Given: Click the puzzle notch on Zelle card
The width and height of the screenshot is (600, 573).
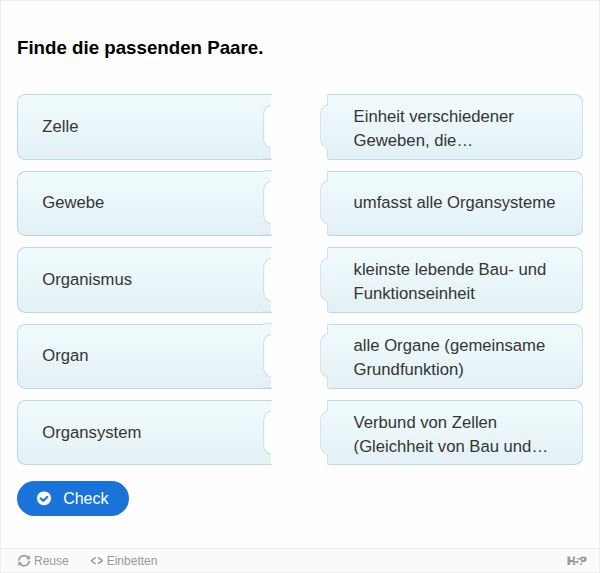Looking at the screenshot, I should [267, 127].
